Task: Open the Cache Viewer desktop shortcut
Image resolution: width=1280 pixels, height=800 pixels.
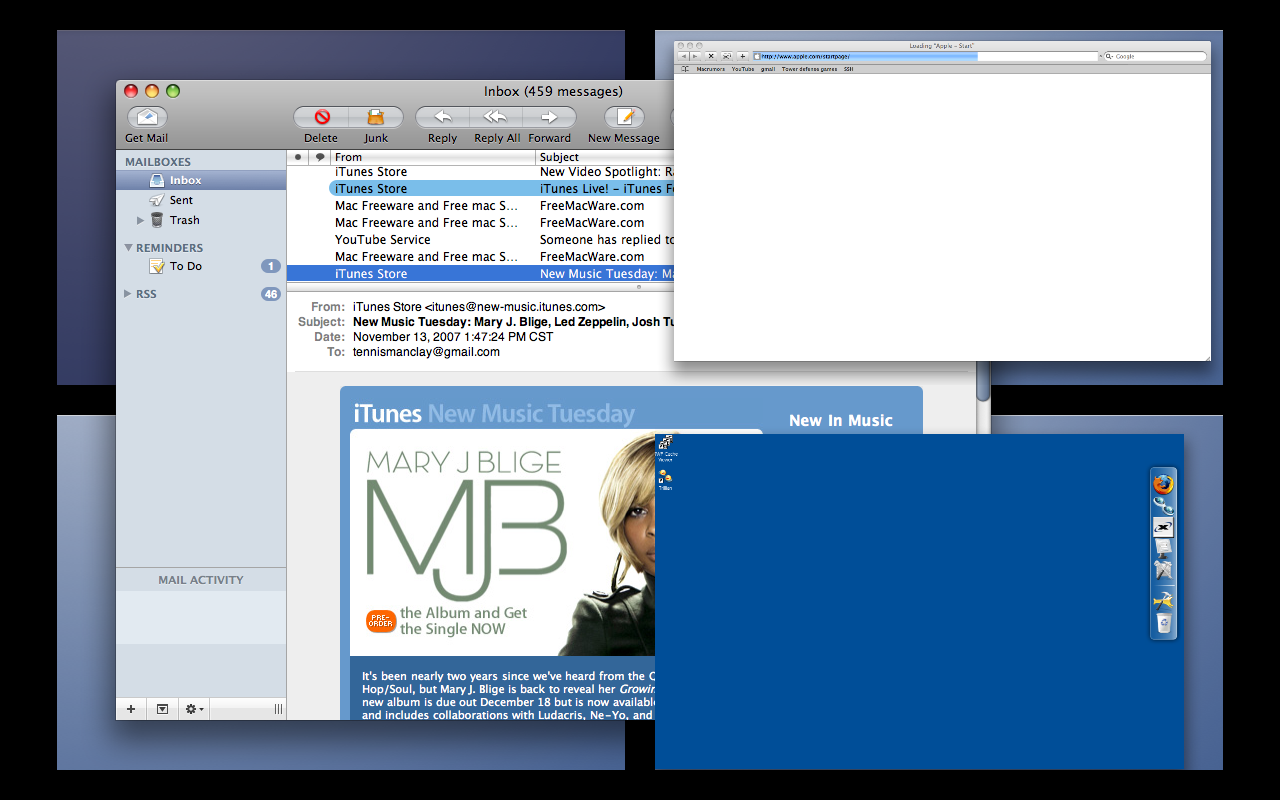Action: 665,447
